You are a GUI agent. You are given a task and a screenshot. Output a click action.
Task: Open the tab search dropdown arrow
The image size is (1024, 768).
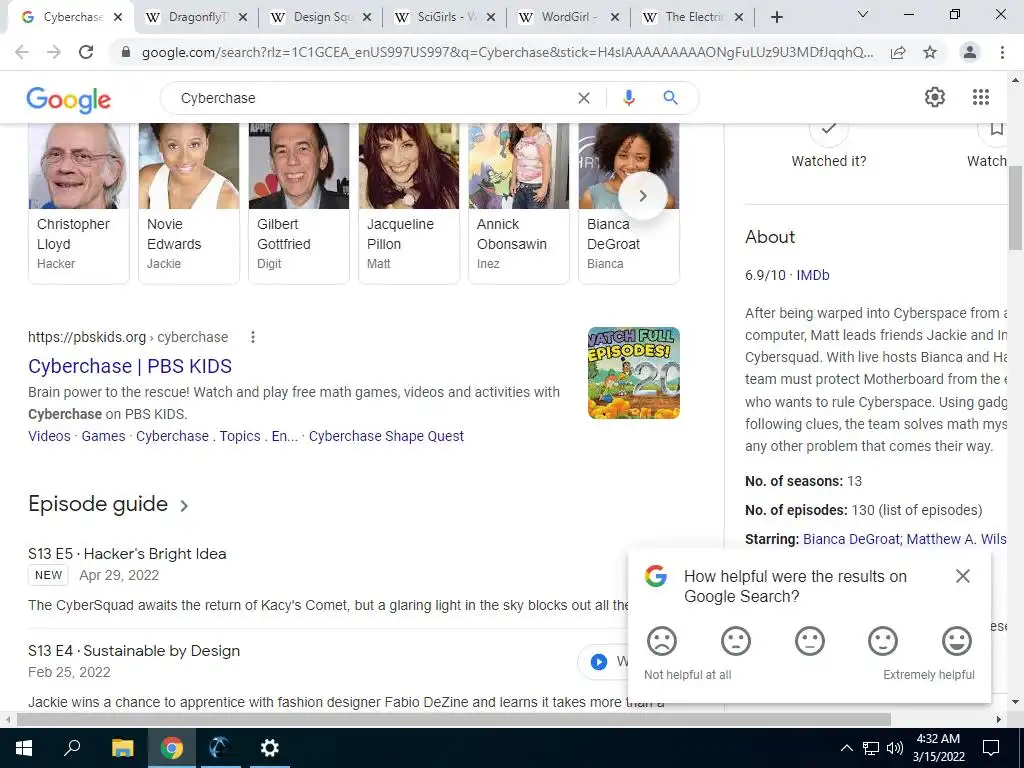pyautogui.click(x=863, y=14)
